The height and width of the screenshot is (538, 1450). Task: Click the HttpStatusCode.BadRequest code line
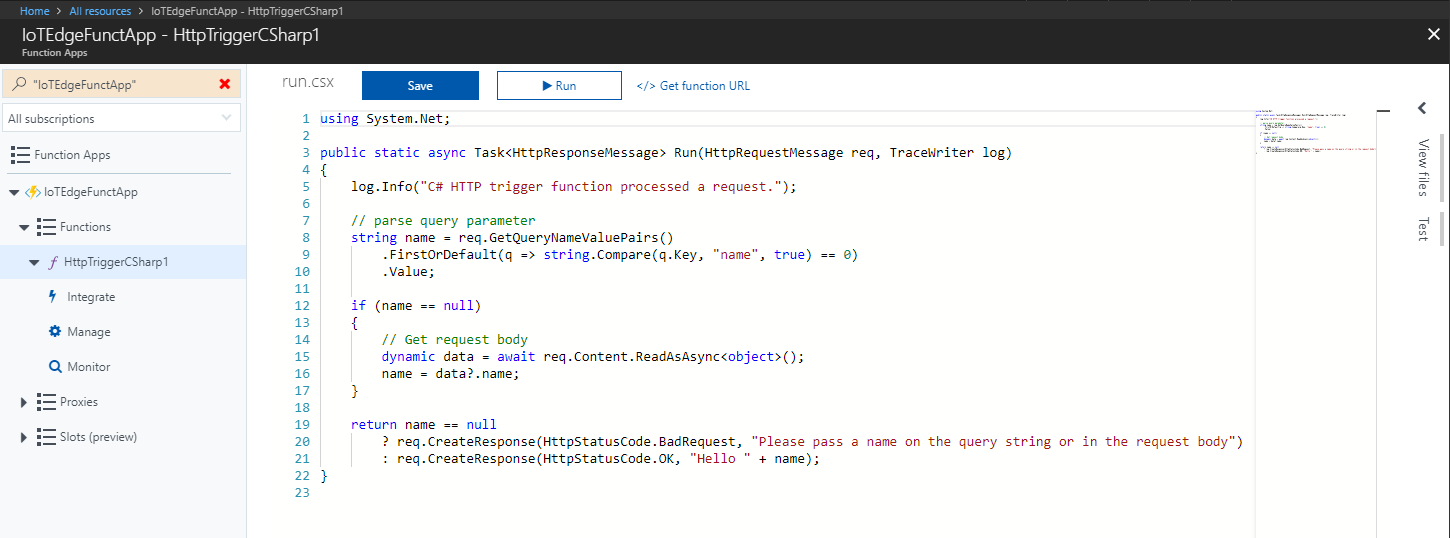click(x=812, y=442)
